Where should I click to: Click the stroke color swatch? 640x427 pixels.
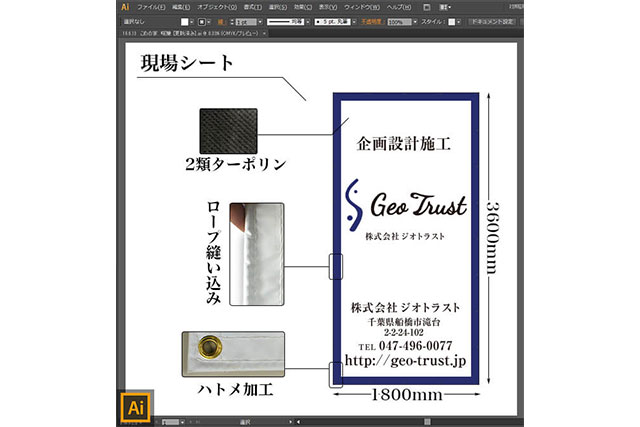point(202,22)
